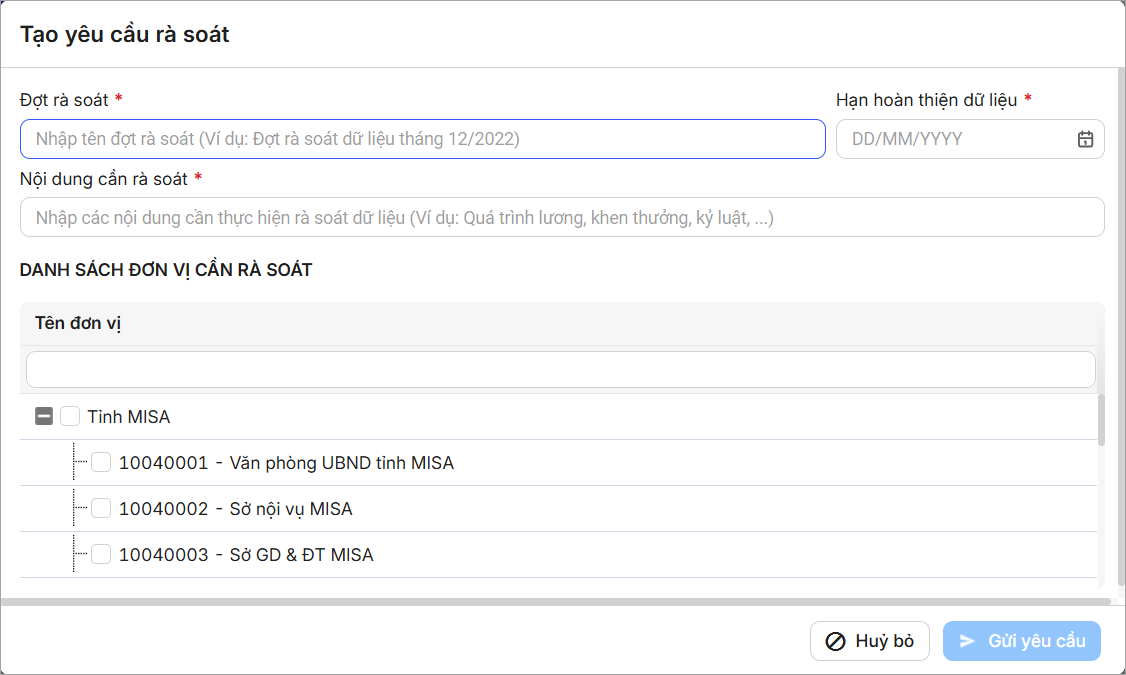Select the 10040001 Văn phòng UBND row label
This screenshot has height=675, width=1126.
(286, 463)
